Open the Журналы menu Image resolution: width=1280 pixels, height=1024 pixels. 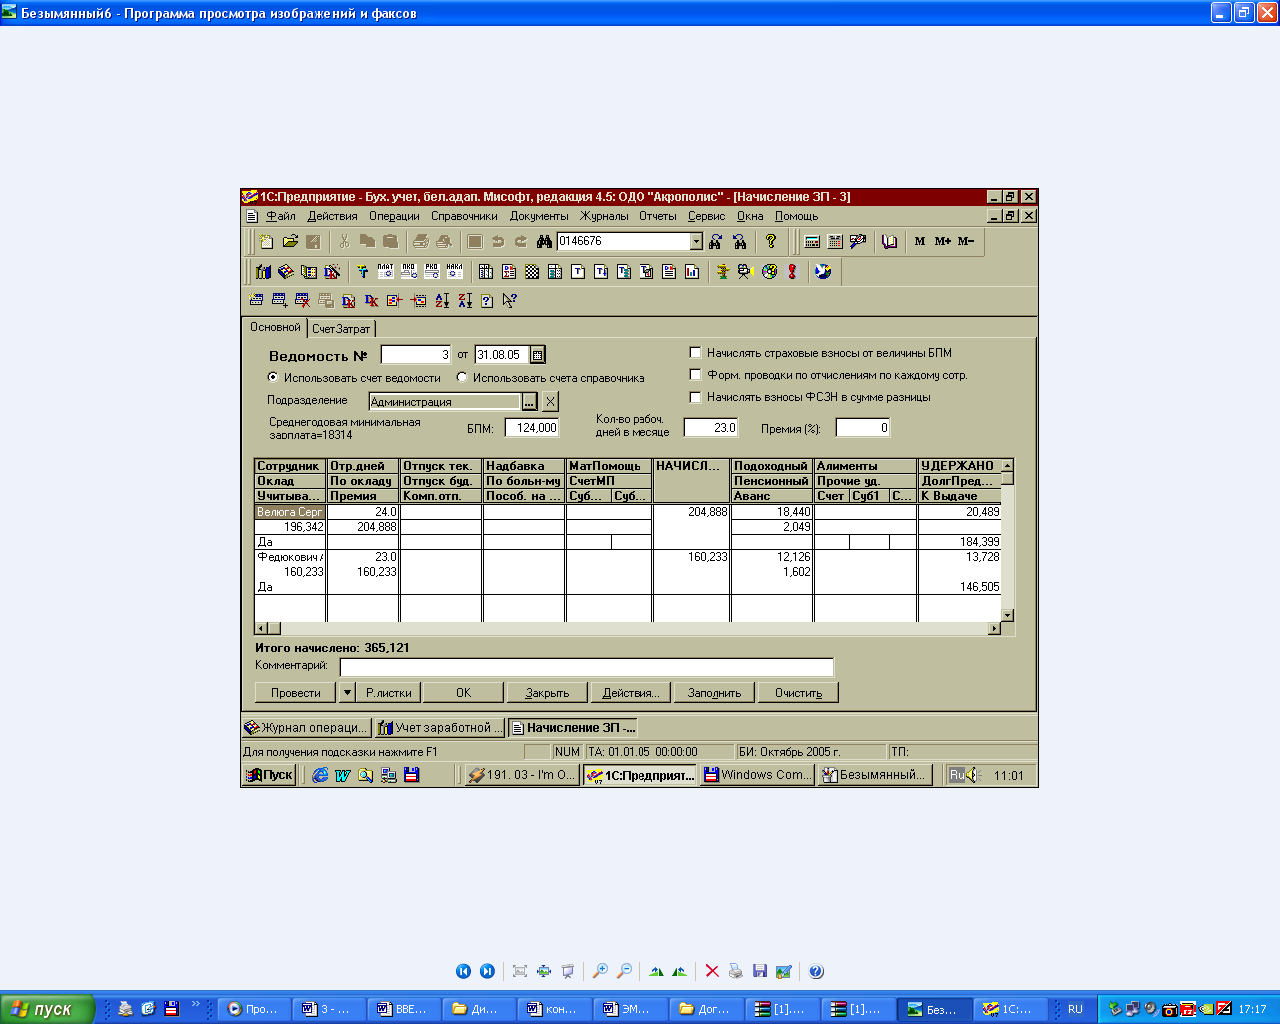pos(604,216)
